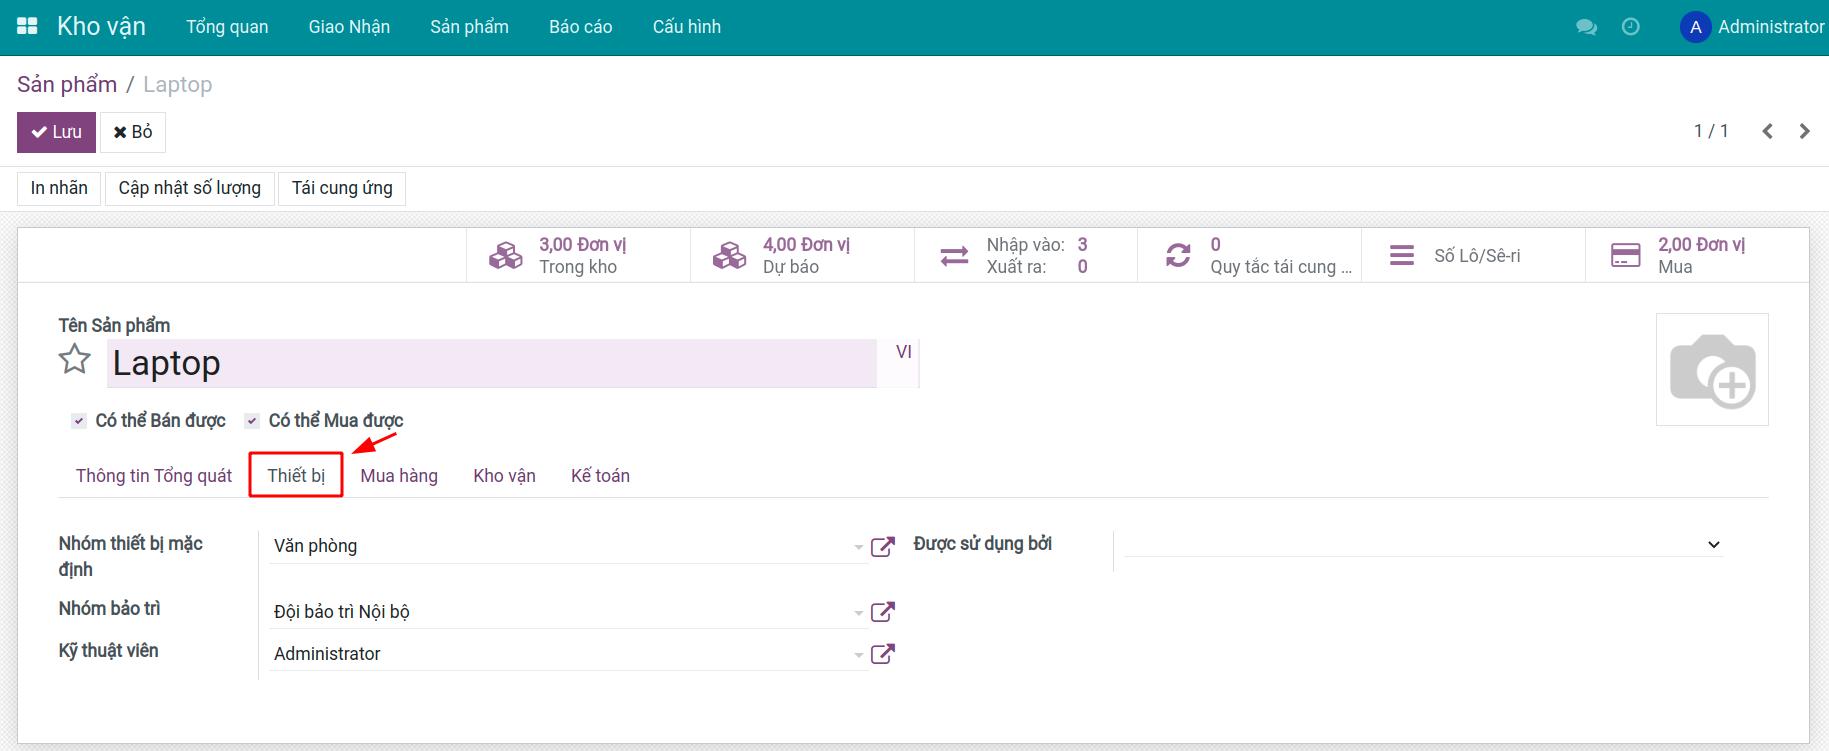
Task: Expand the Được sử dụng bởi dropdown
Action: 1713,545
